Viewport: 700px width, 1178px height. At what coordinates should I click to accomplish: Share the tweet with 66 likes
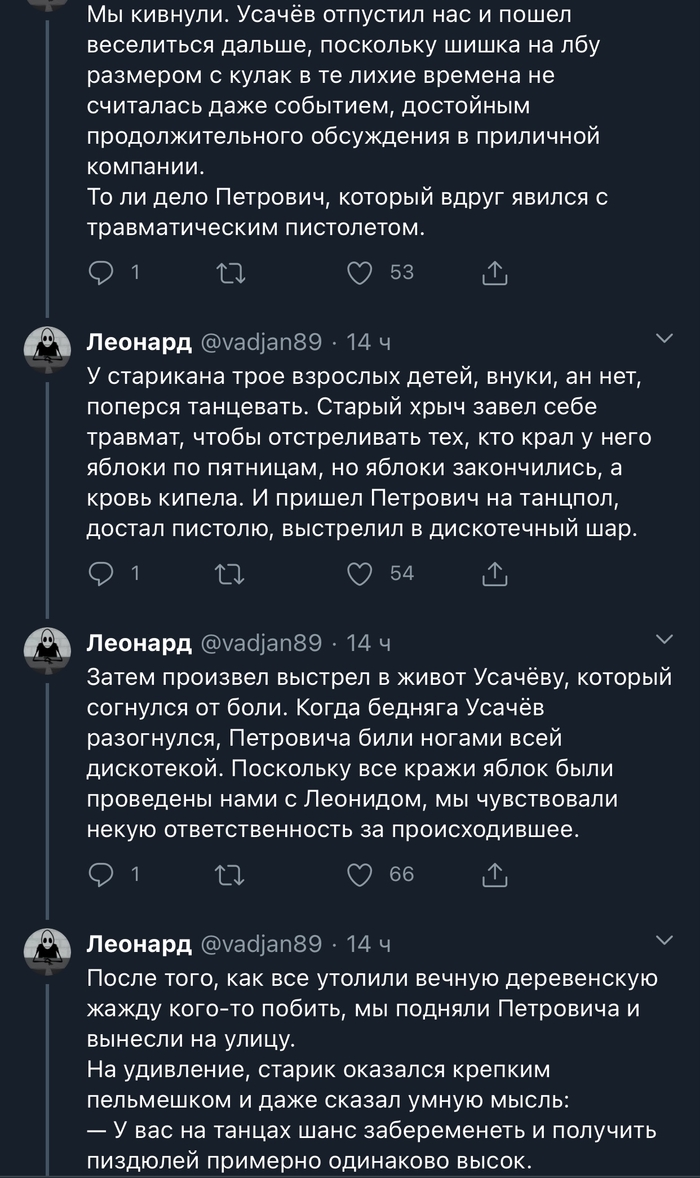click(x=494, y=874)
